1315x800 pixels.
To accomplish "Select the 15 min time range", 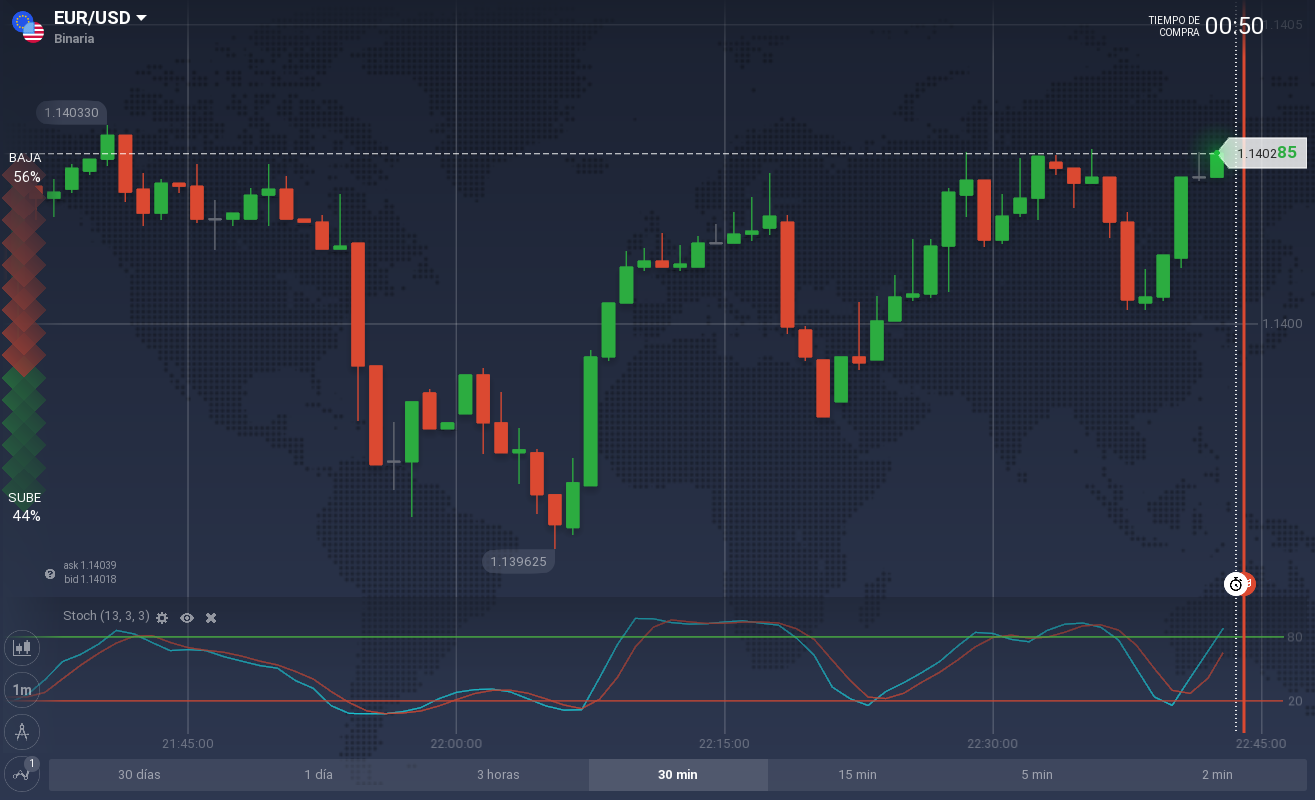I will coord(857,775).
